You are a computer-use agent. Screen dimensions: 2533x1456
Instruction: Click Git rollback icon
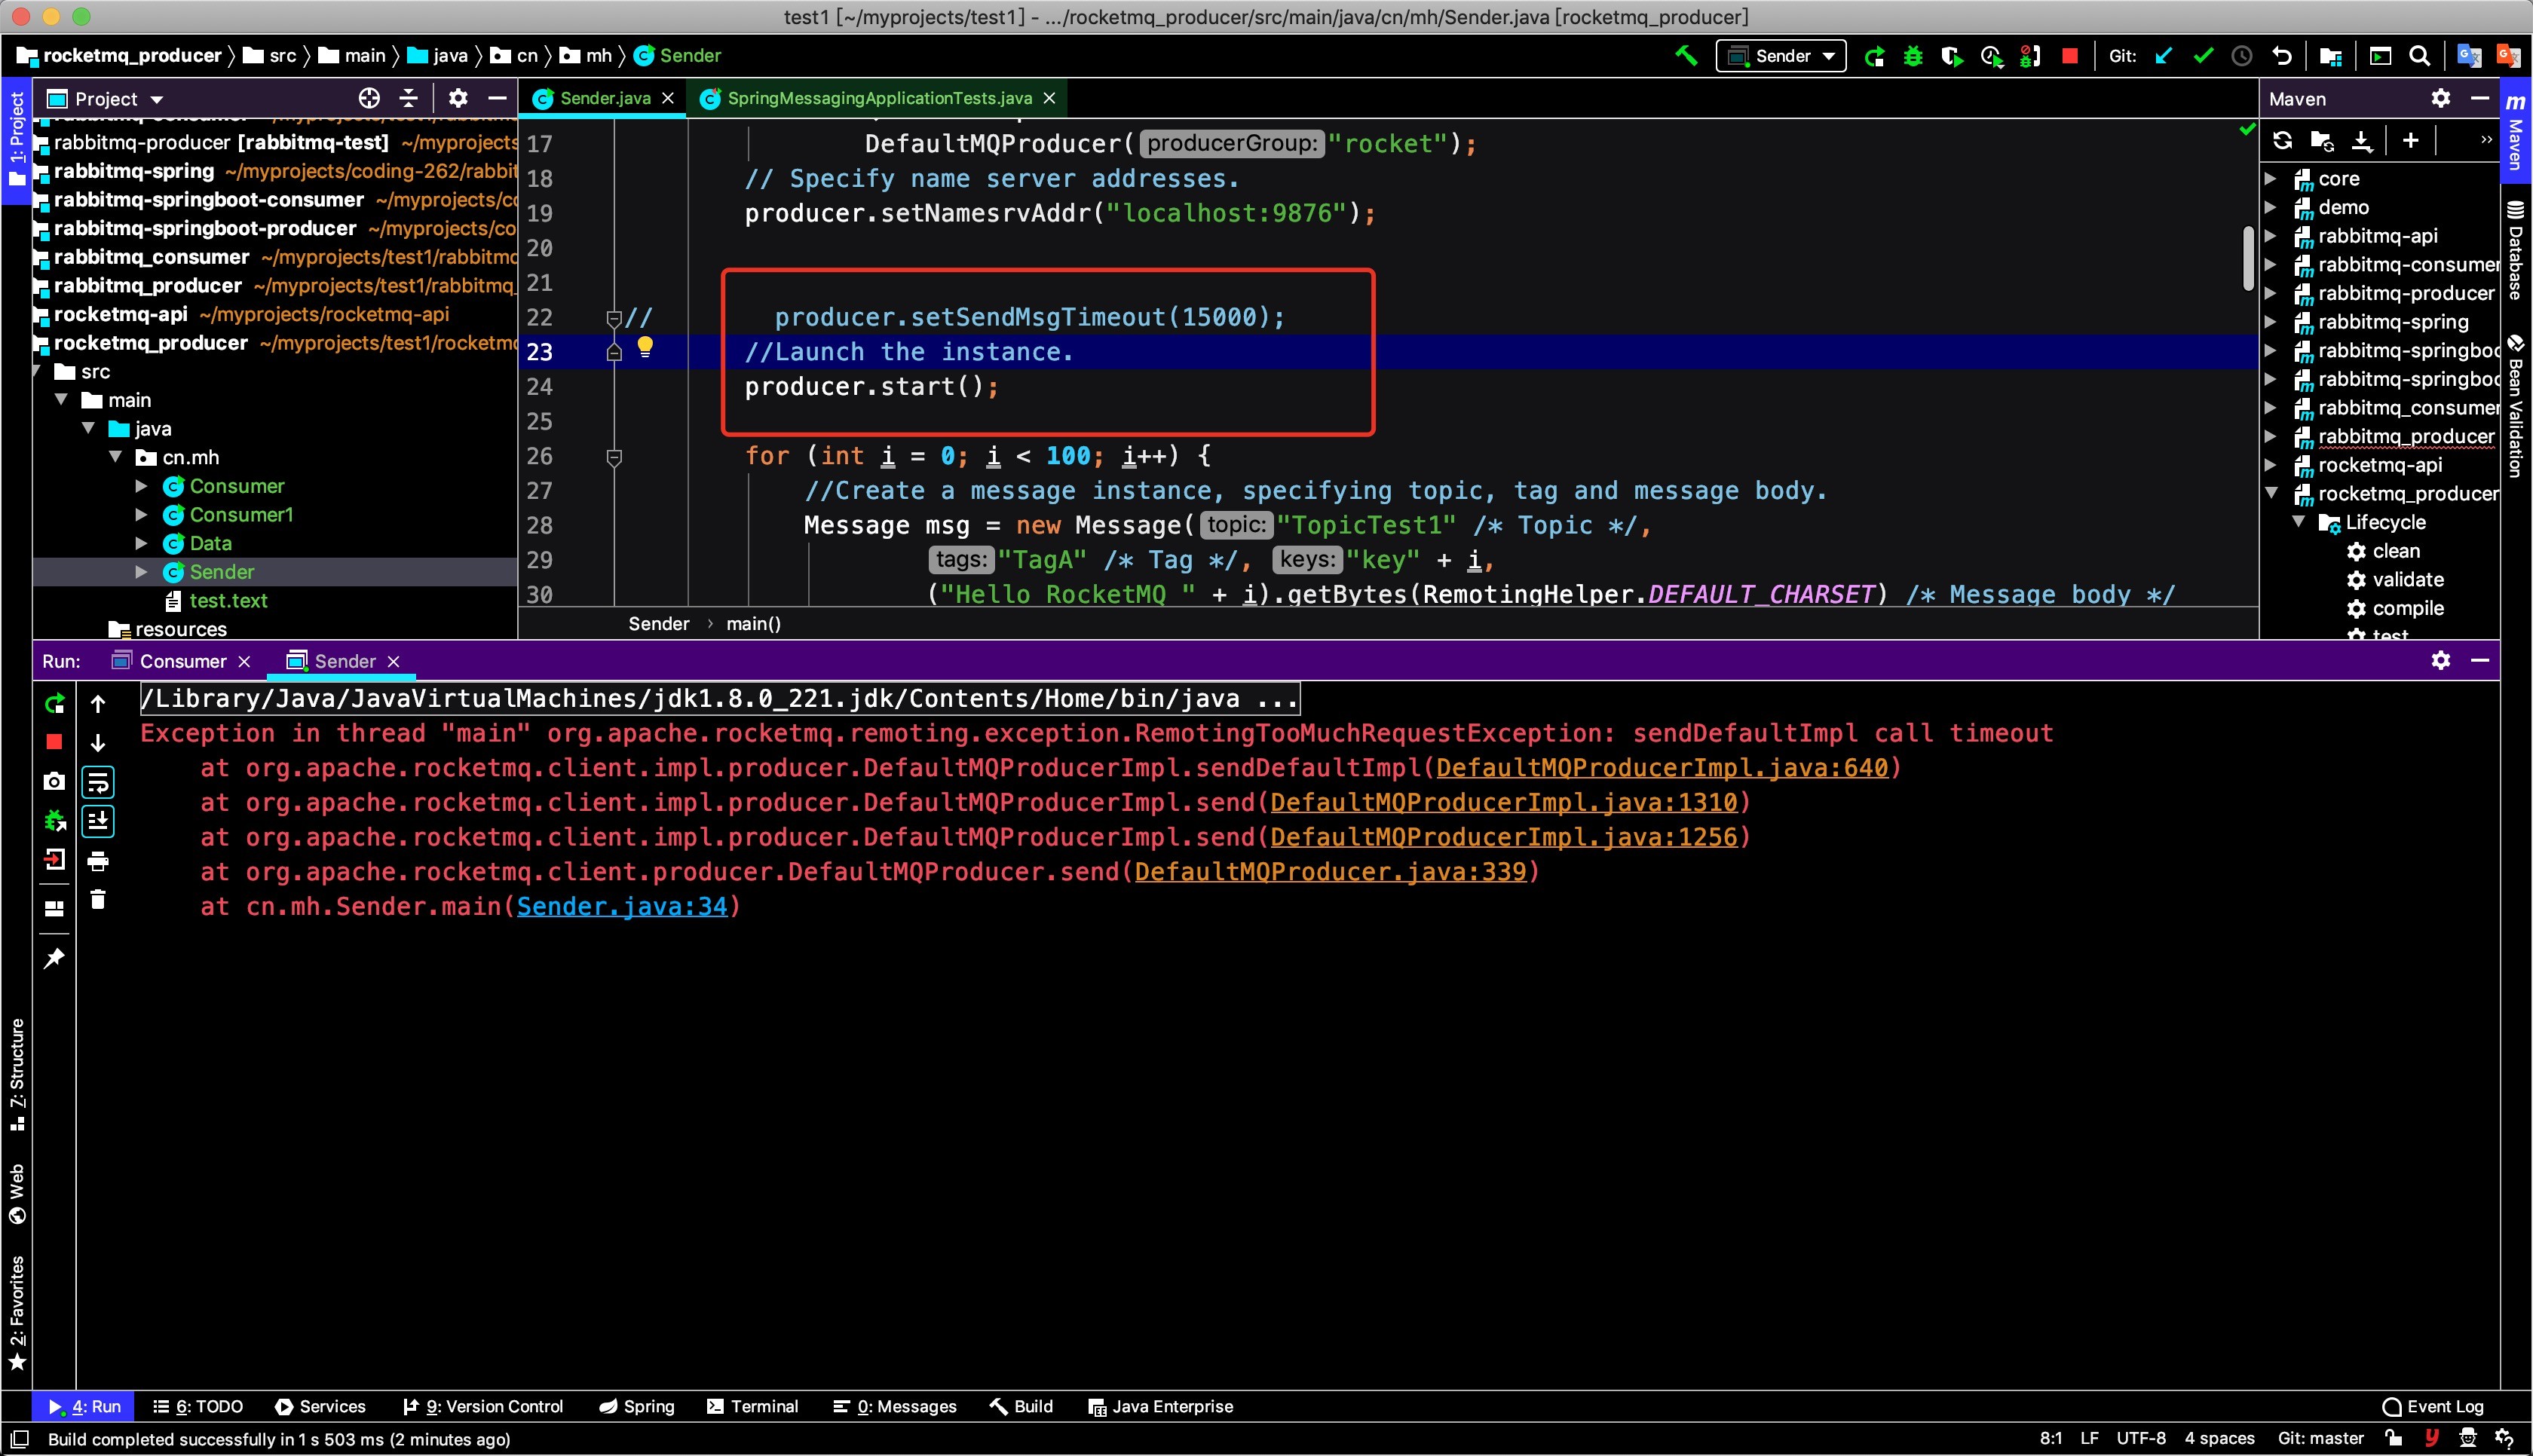(2281, 56)
